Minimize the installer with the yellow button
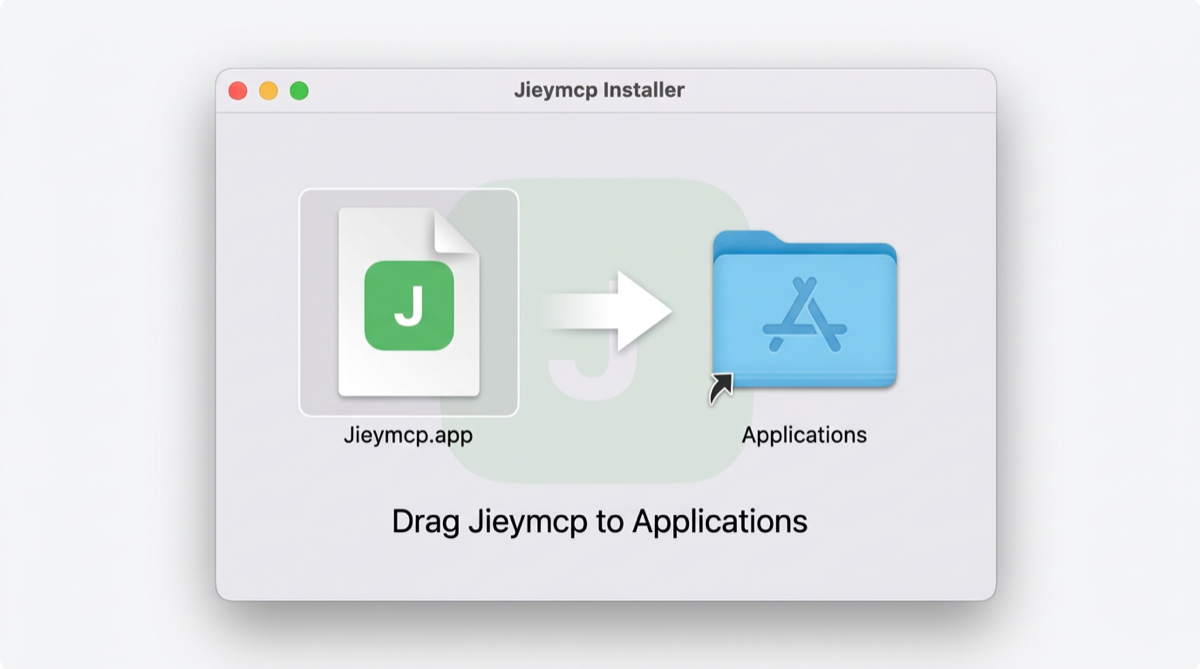This screenshot has height=669, width=1200. 268,91
